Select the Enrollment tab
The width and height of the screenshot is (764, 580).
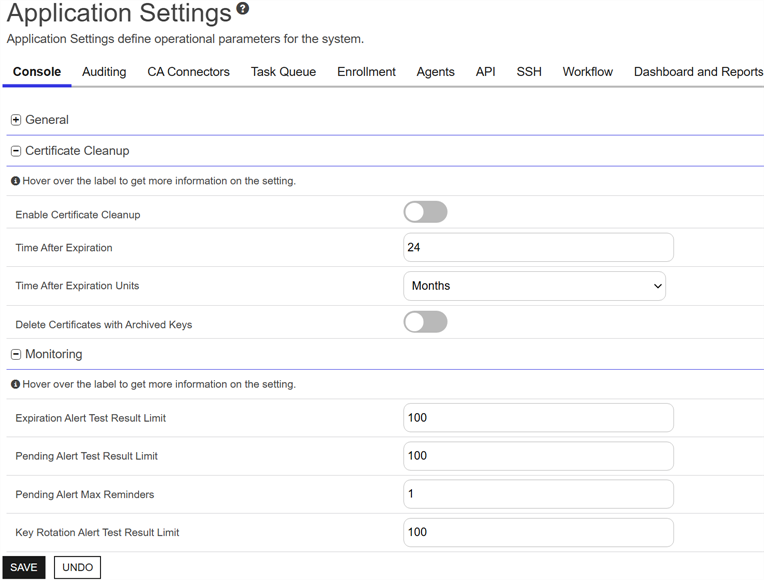(366, 72)
